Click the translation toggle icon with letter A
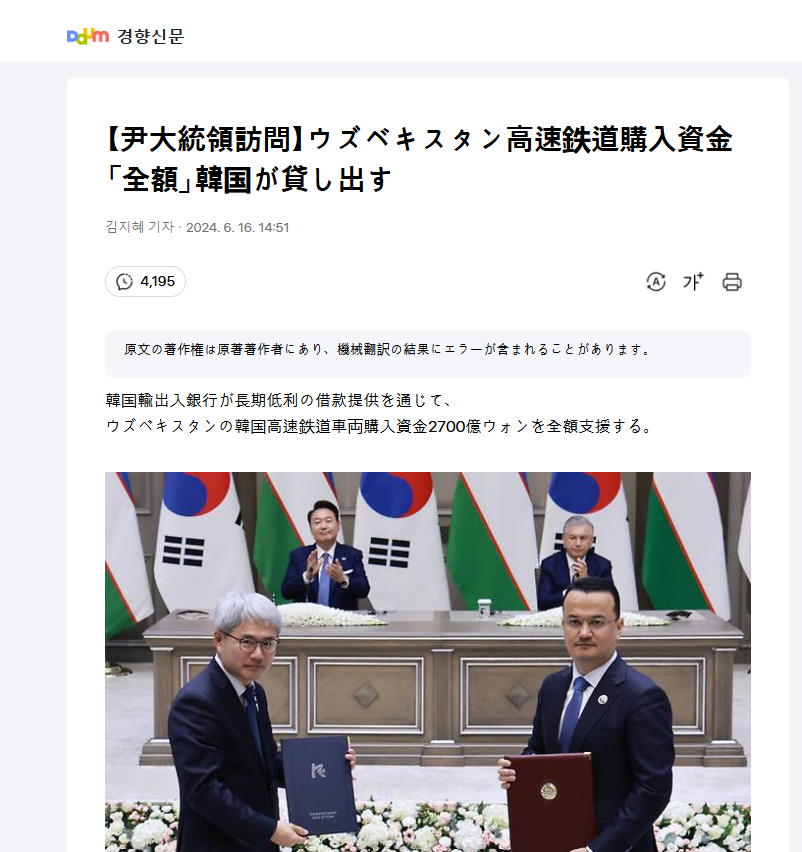Viewport: 802px width, 852px height. pyautogui.click(x=656, y=281)
